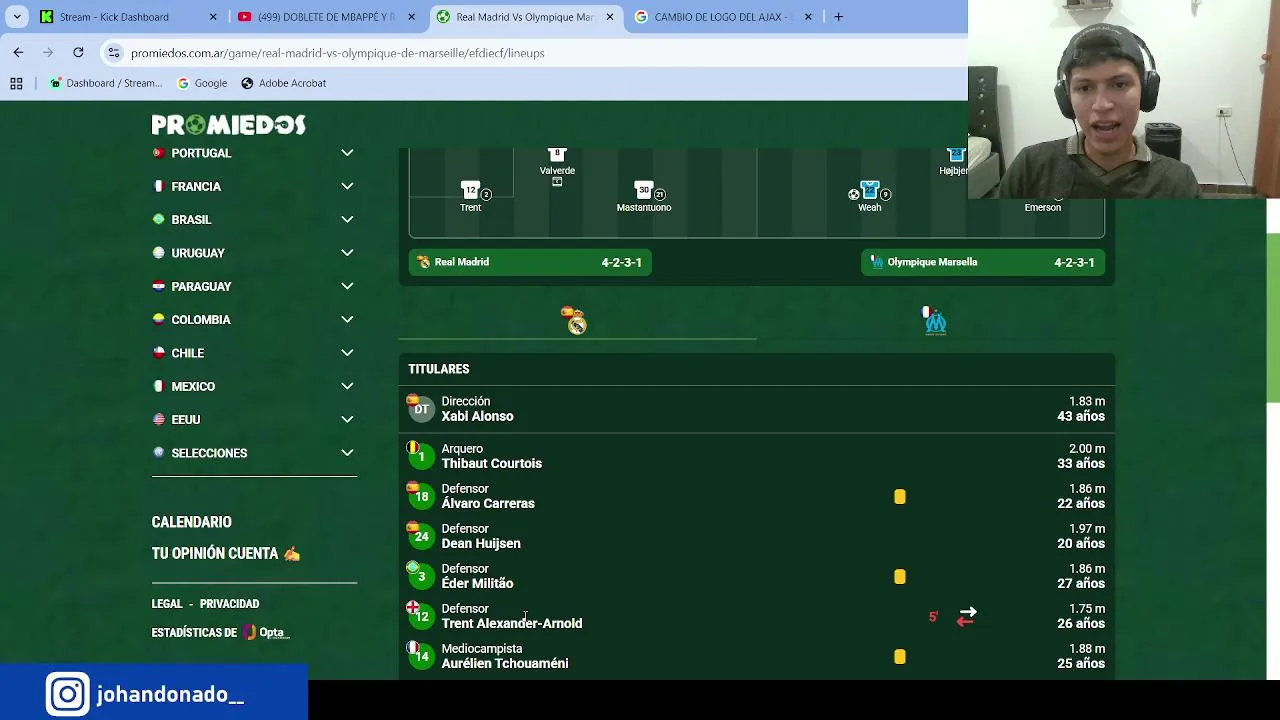1280x720 pixels.
Task: Click the EEUU flag icon
Action: click(x=158, y=419)
